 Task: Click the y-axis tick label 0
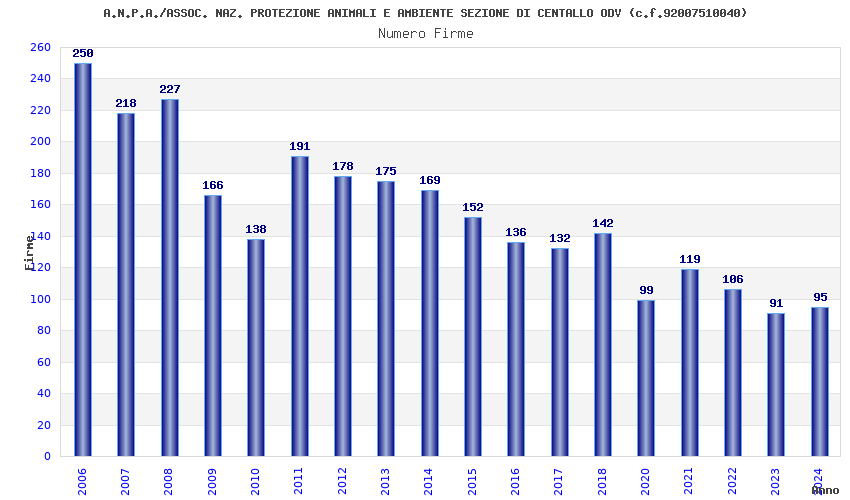(x=48, y=457)
